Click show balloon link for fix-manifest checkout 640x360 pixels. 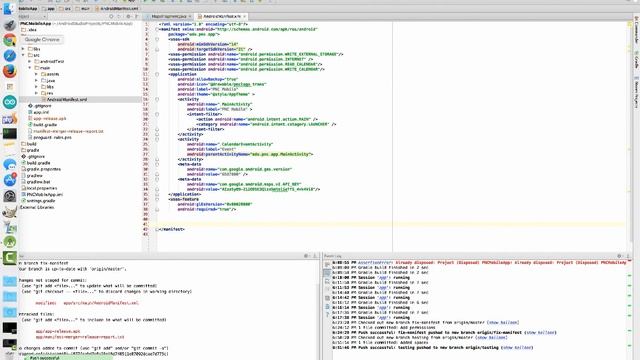pos(504,322)
